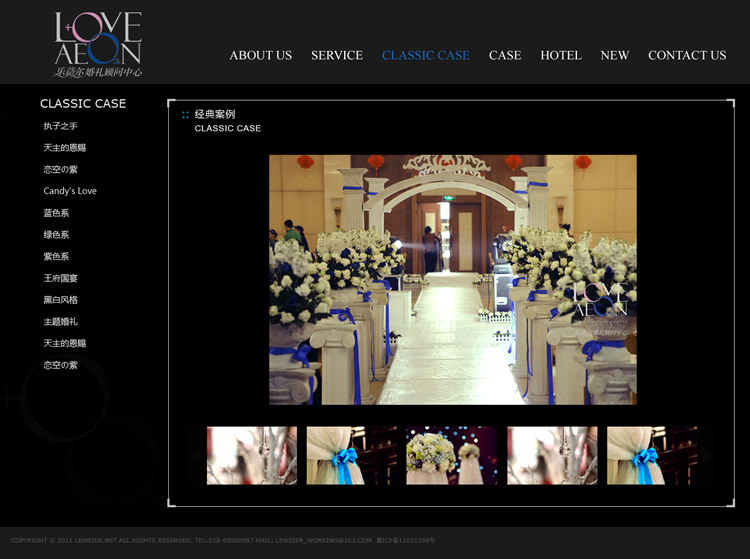Select Candy's Love in the sidebar
Image resolution: width=750 pixels, height=559 pixels.
coord(70,191)
